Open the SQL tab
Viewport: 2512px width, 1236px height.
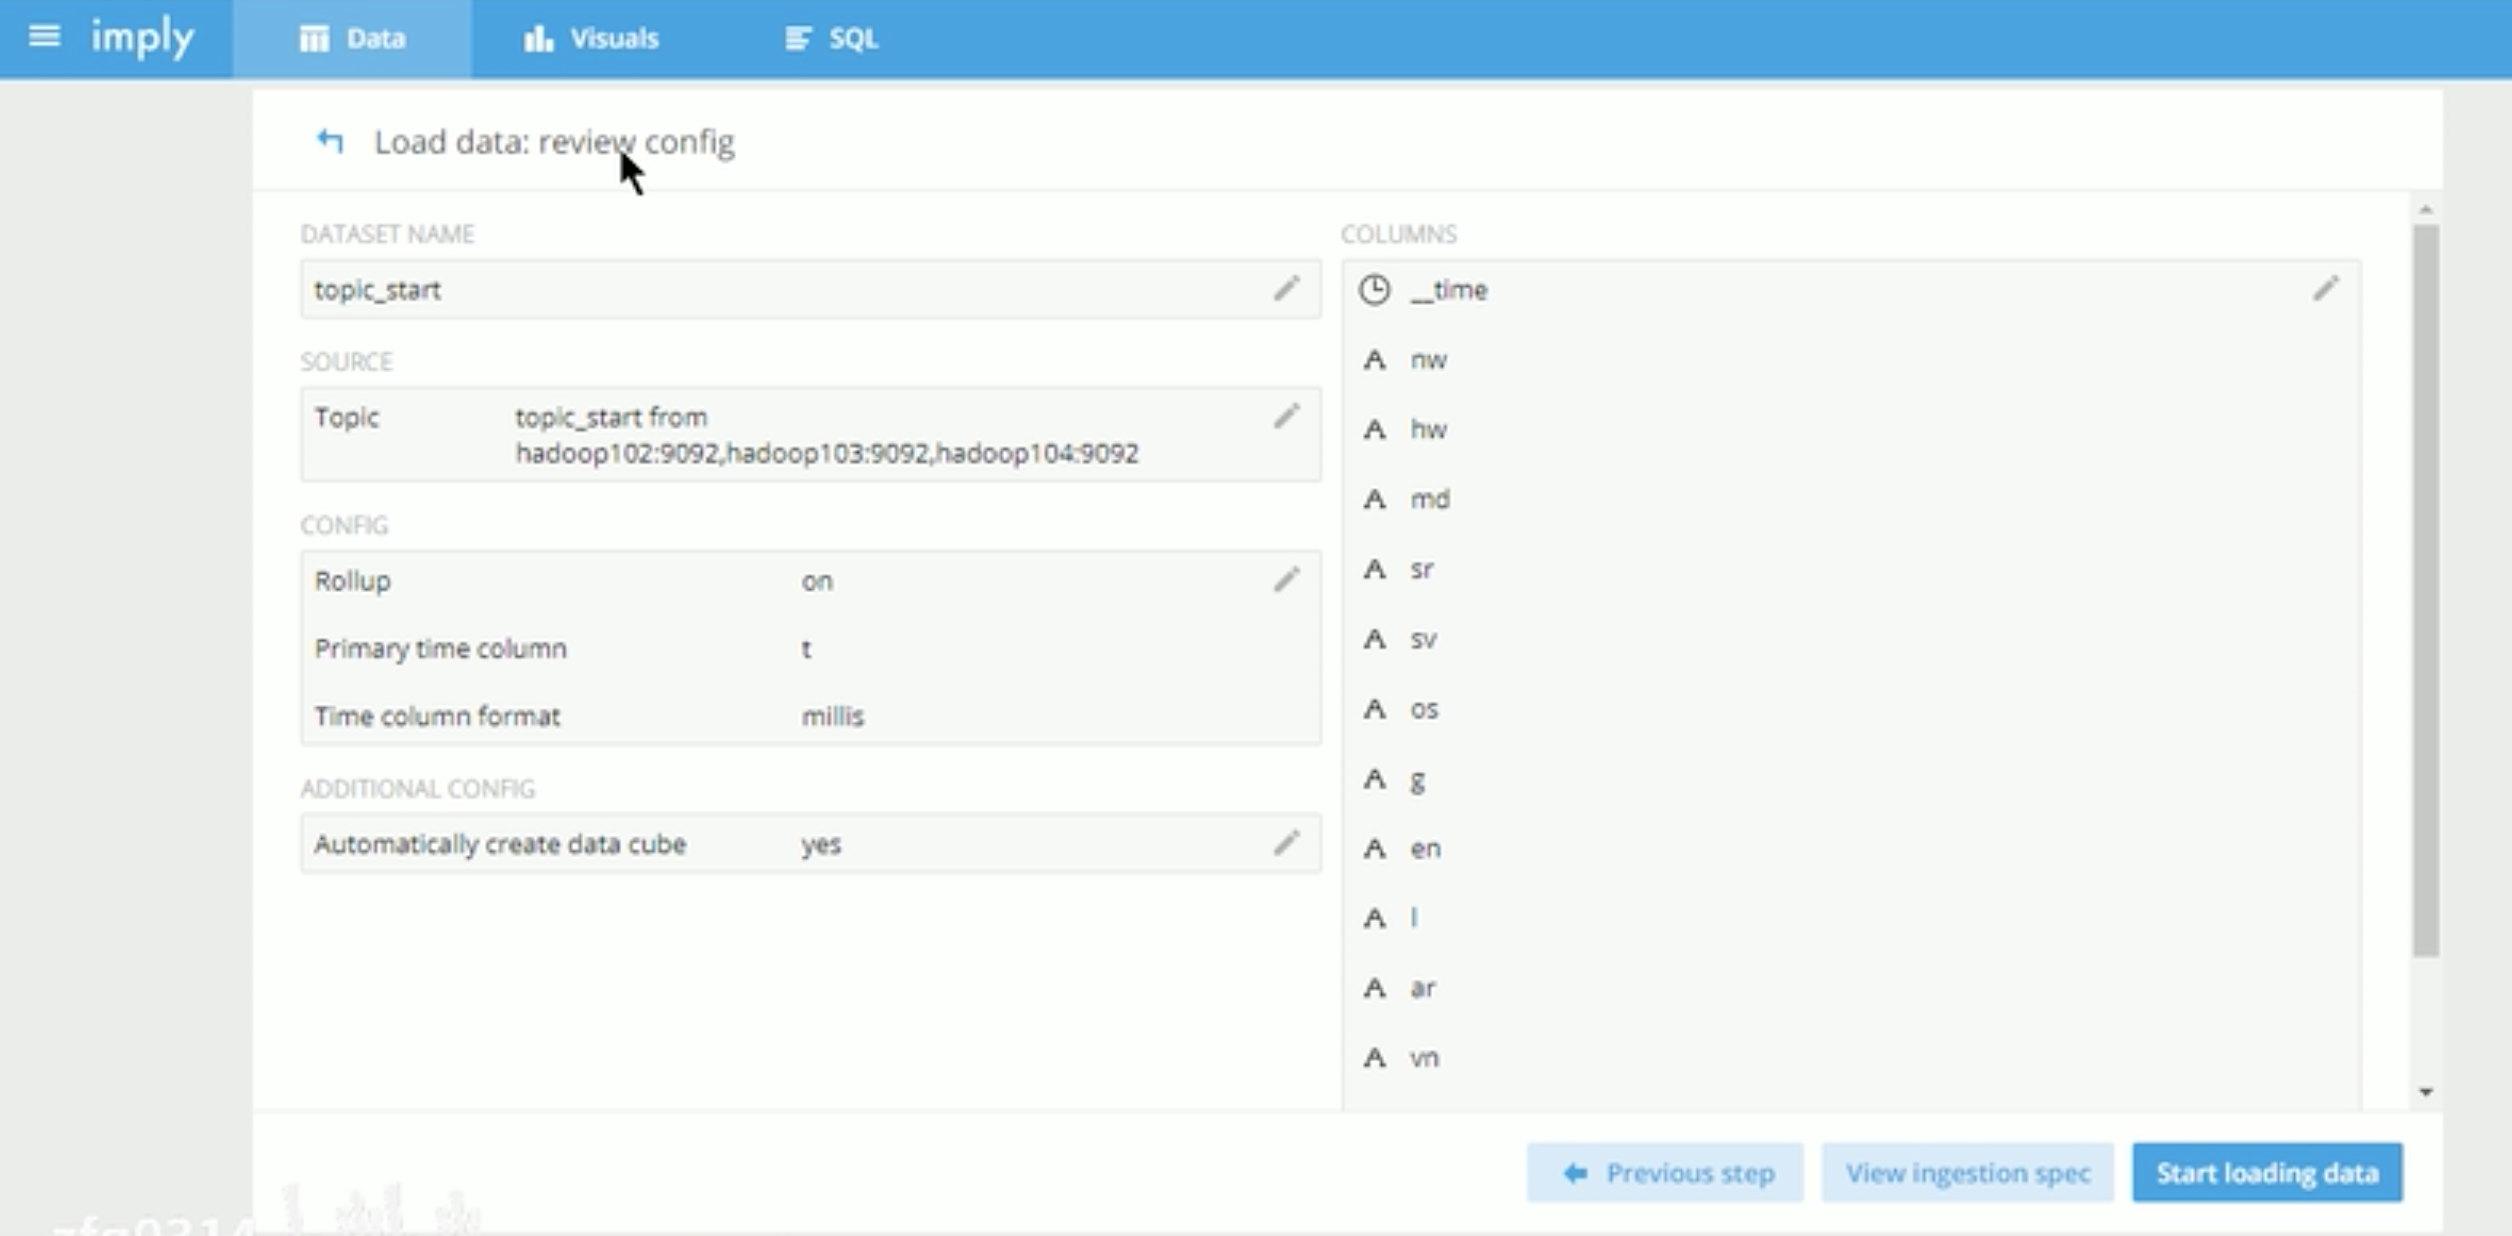pyautogui.click(x=831, y=39)
